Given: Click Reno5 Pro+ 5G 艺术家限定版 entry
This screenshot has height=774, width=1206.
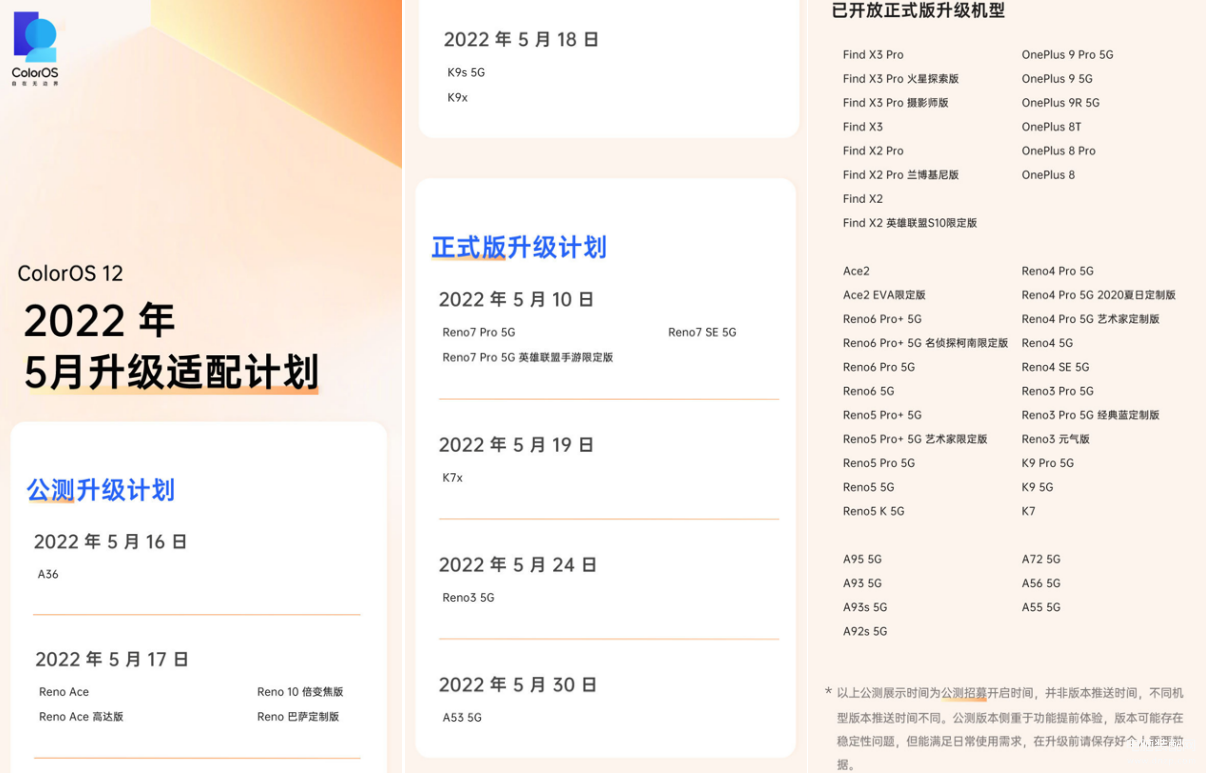Looking at the screenshot, I should tap(915, 439).
